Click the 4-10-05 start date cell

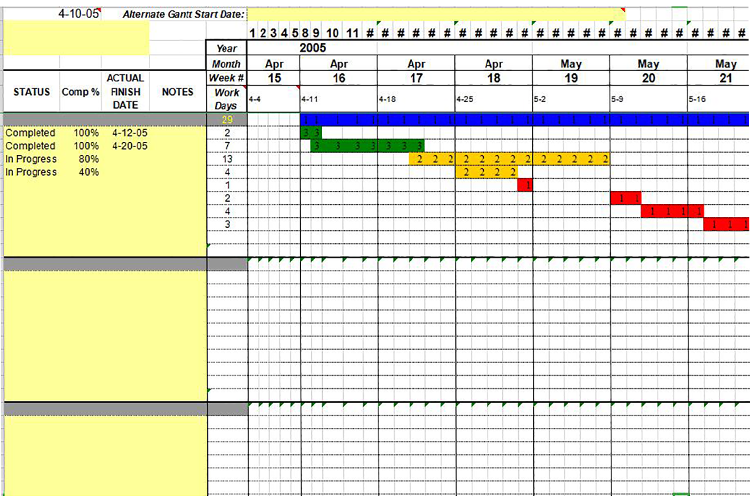pos(78,15)
